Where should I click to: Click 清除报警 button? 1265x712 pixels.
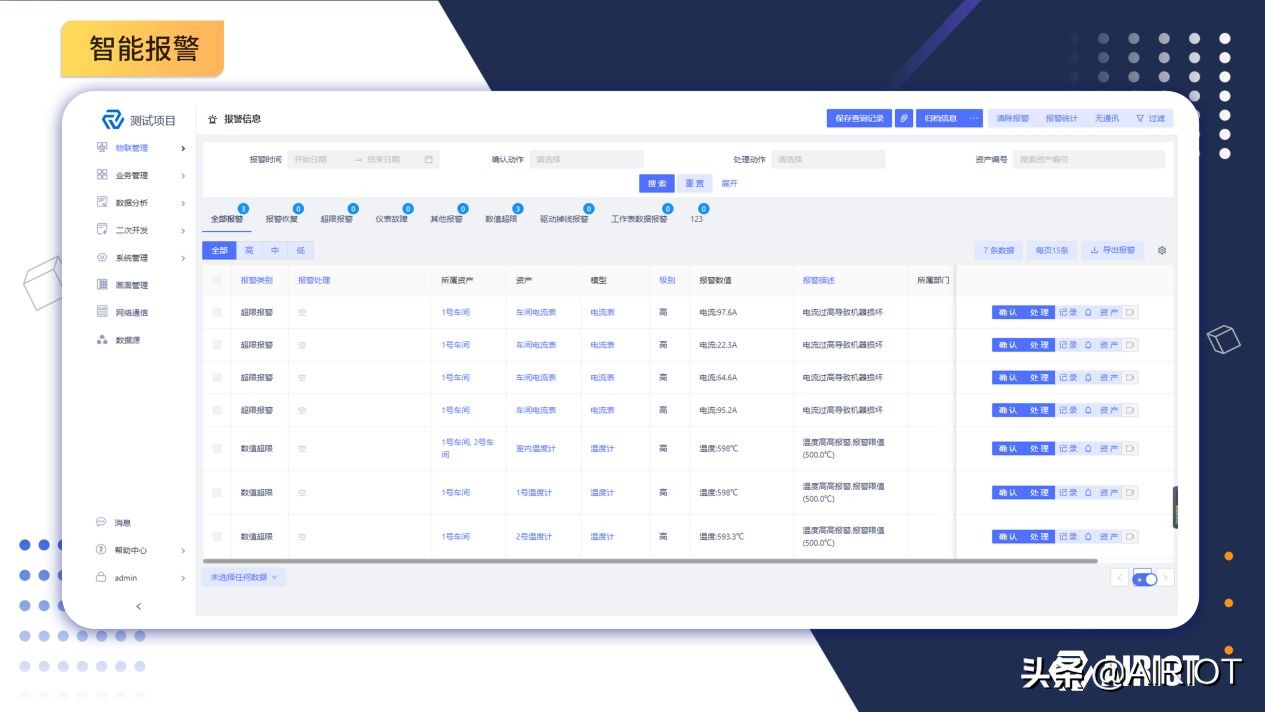click(x=1012, y=118)
